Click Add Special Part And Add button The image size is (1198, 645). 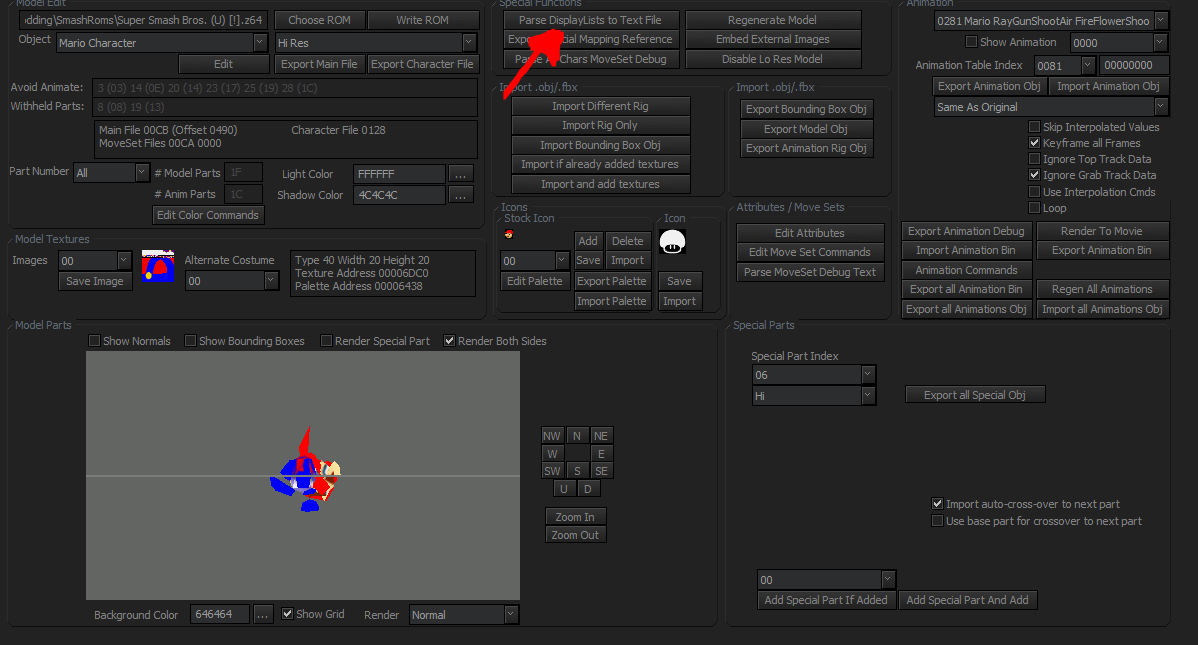[x=967, y=600]
